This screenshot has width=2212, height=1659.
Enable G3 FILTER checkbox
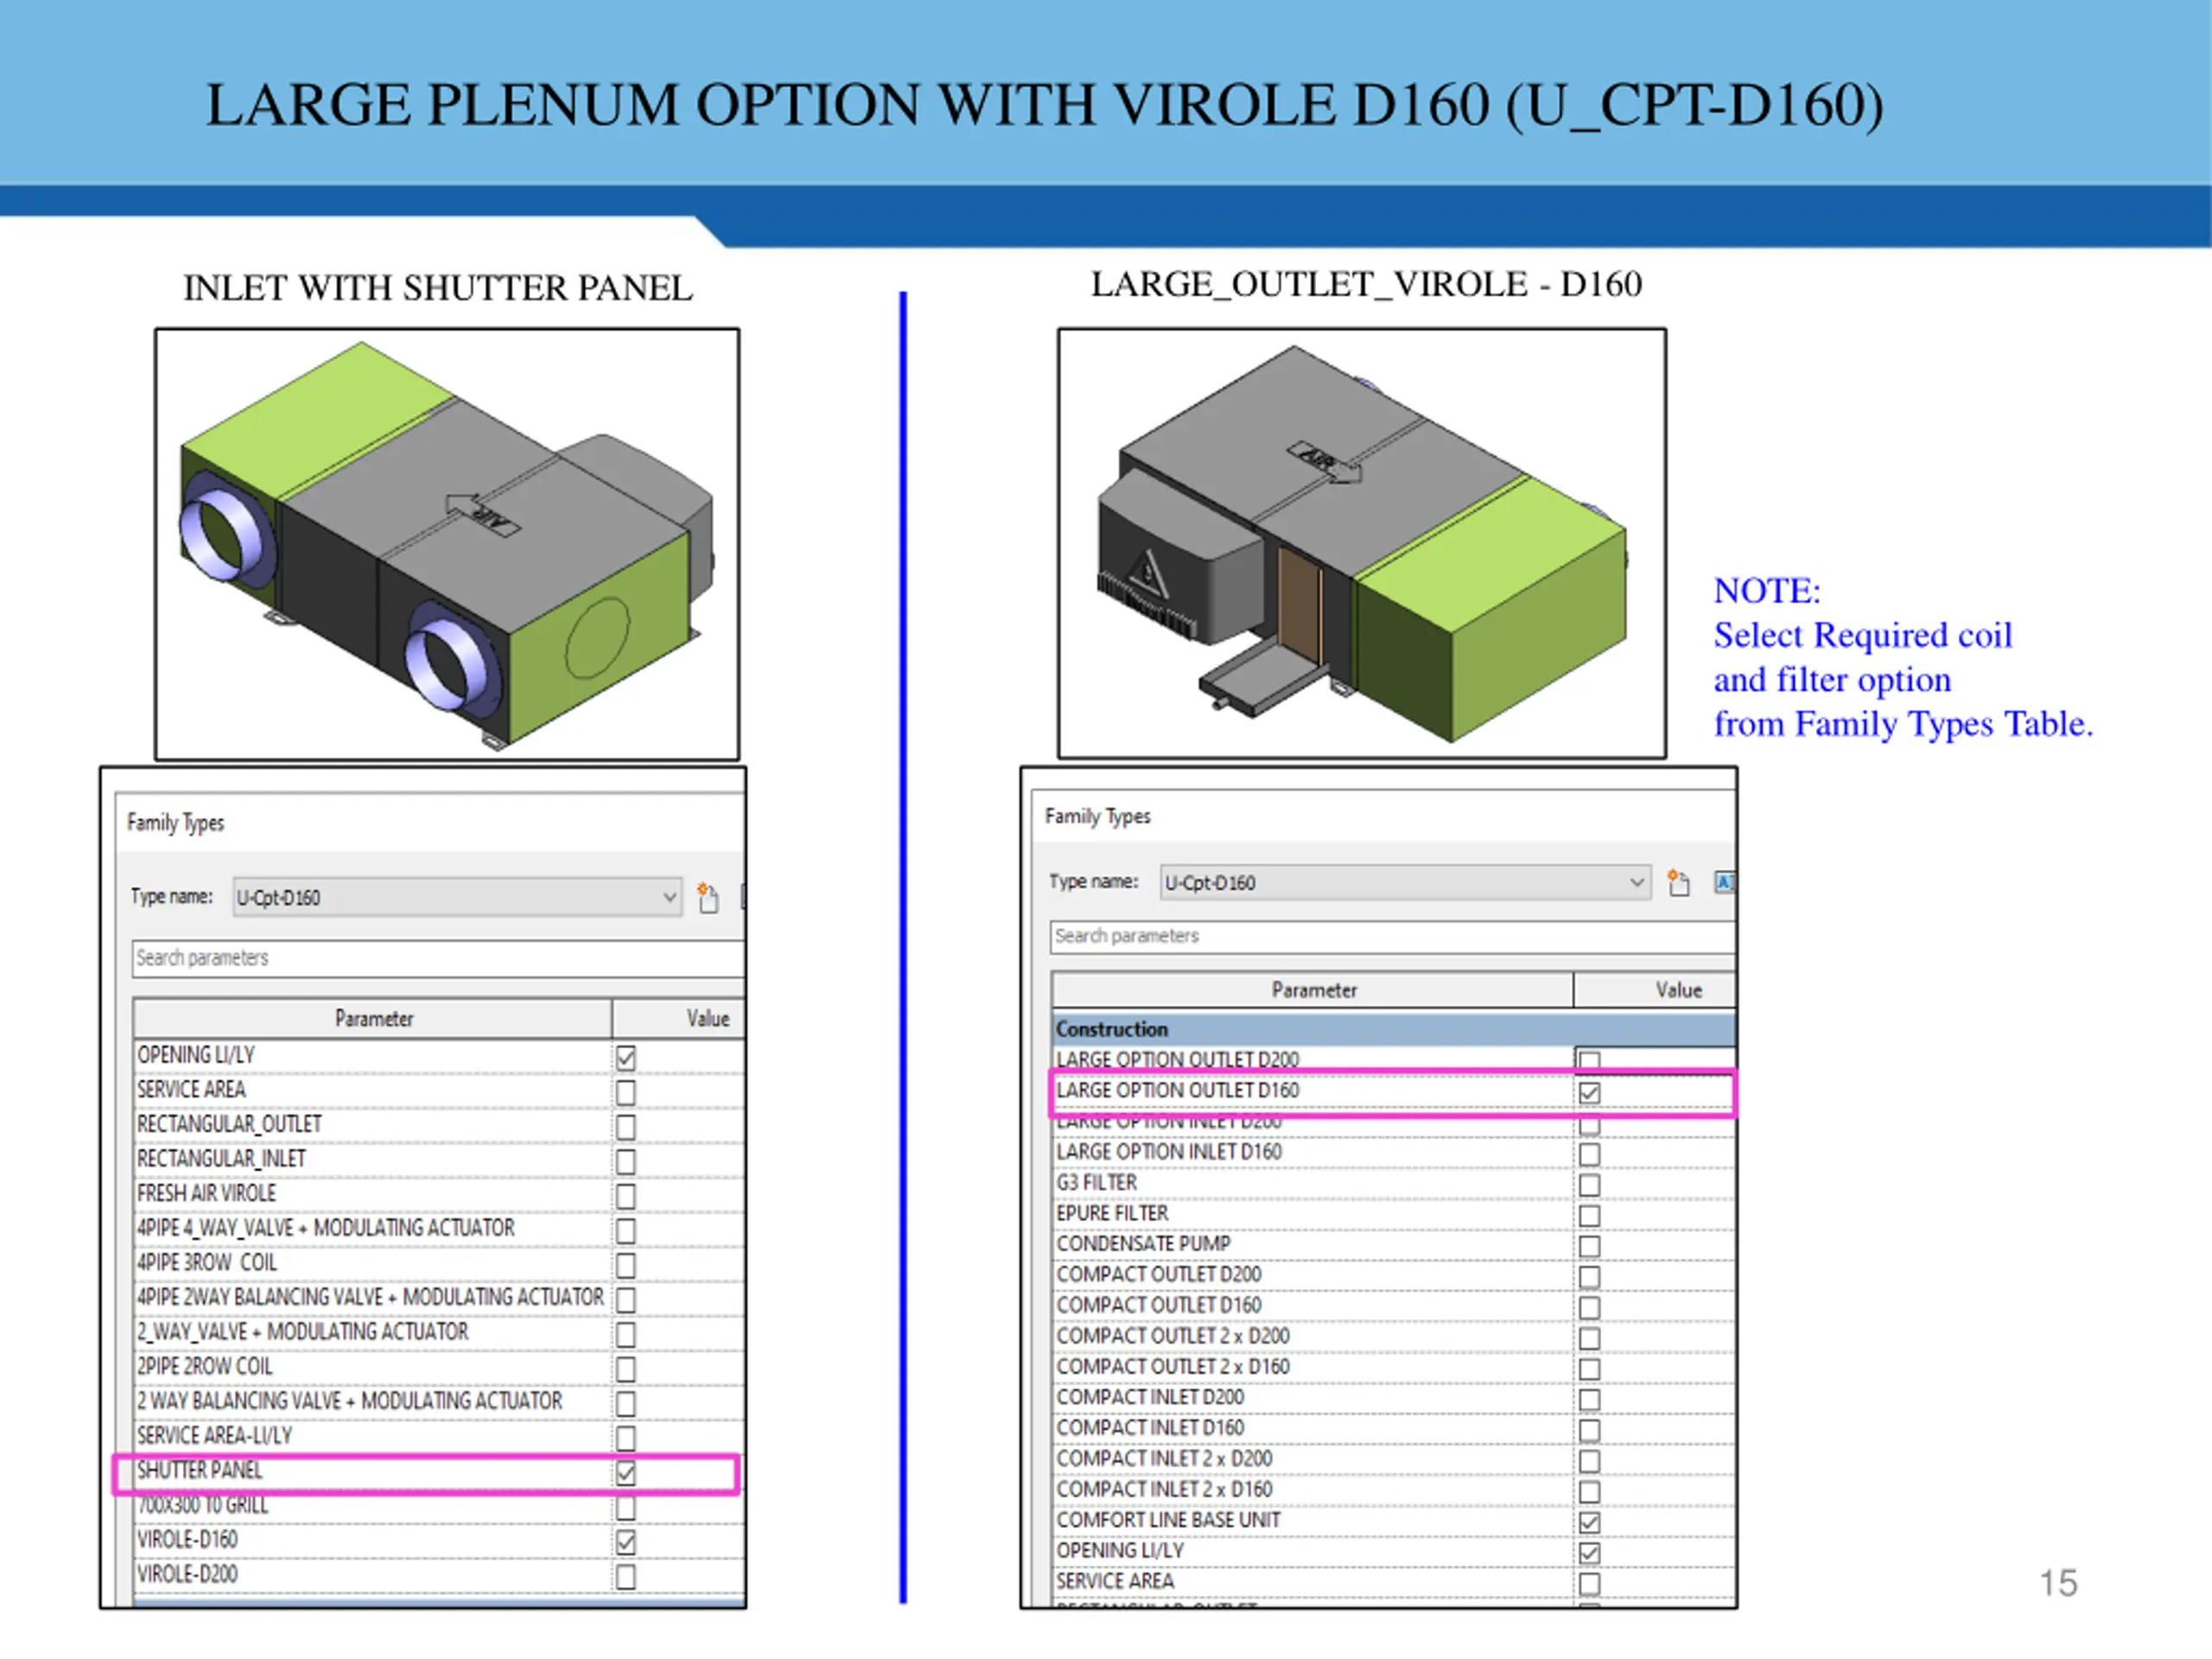(x=1589, y=1185)
